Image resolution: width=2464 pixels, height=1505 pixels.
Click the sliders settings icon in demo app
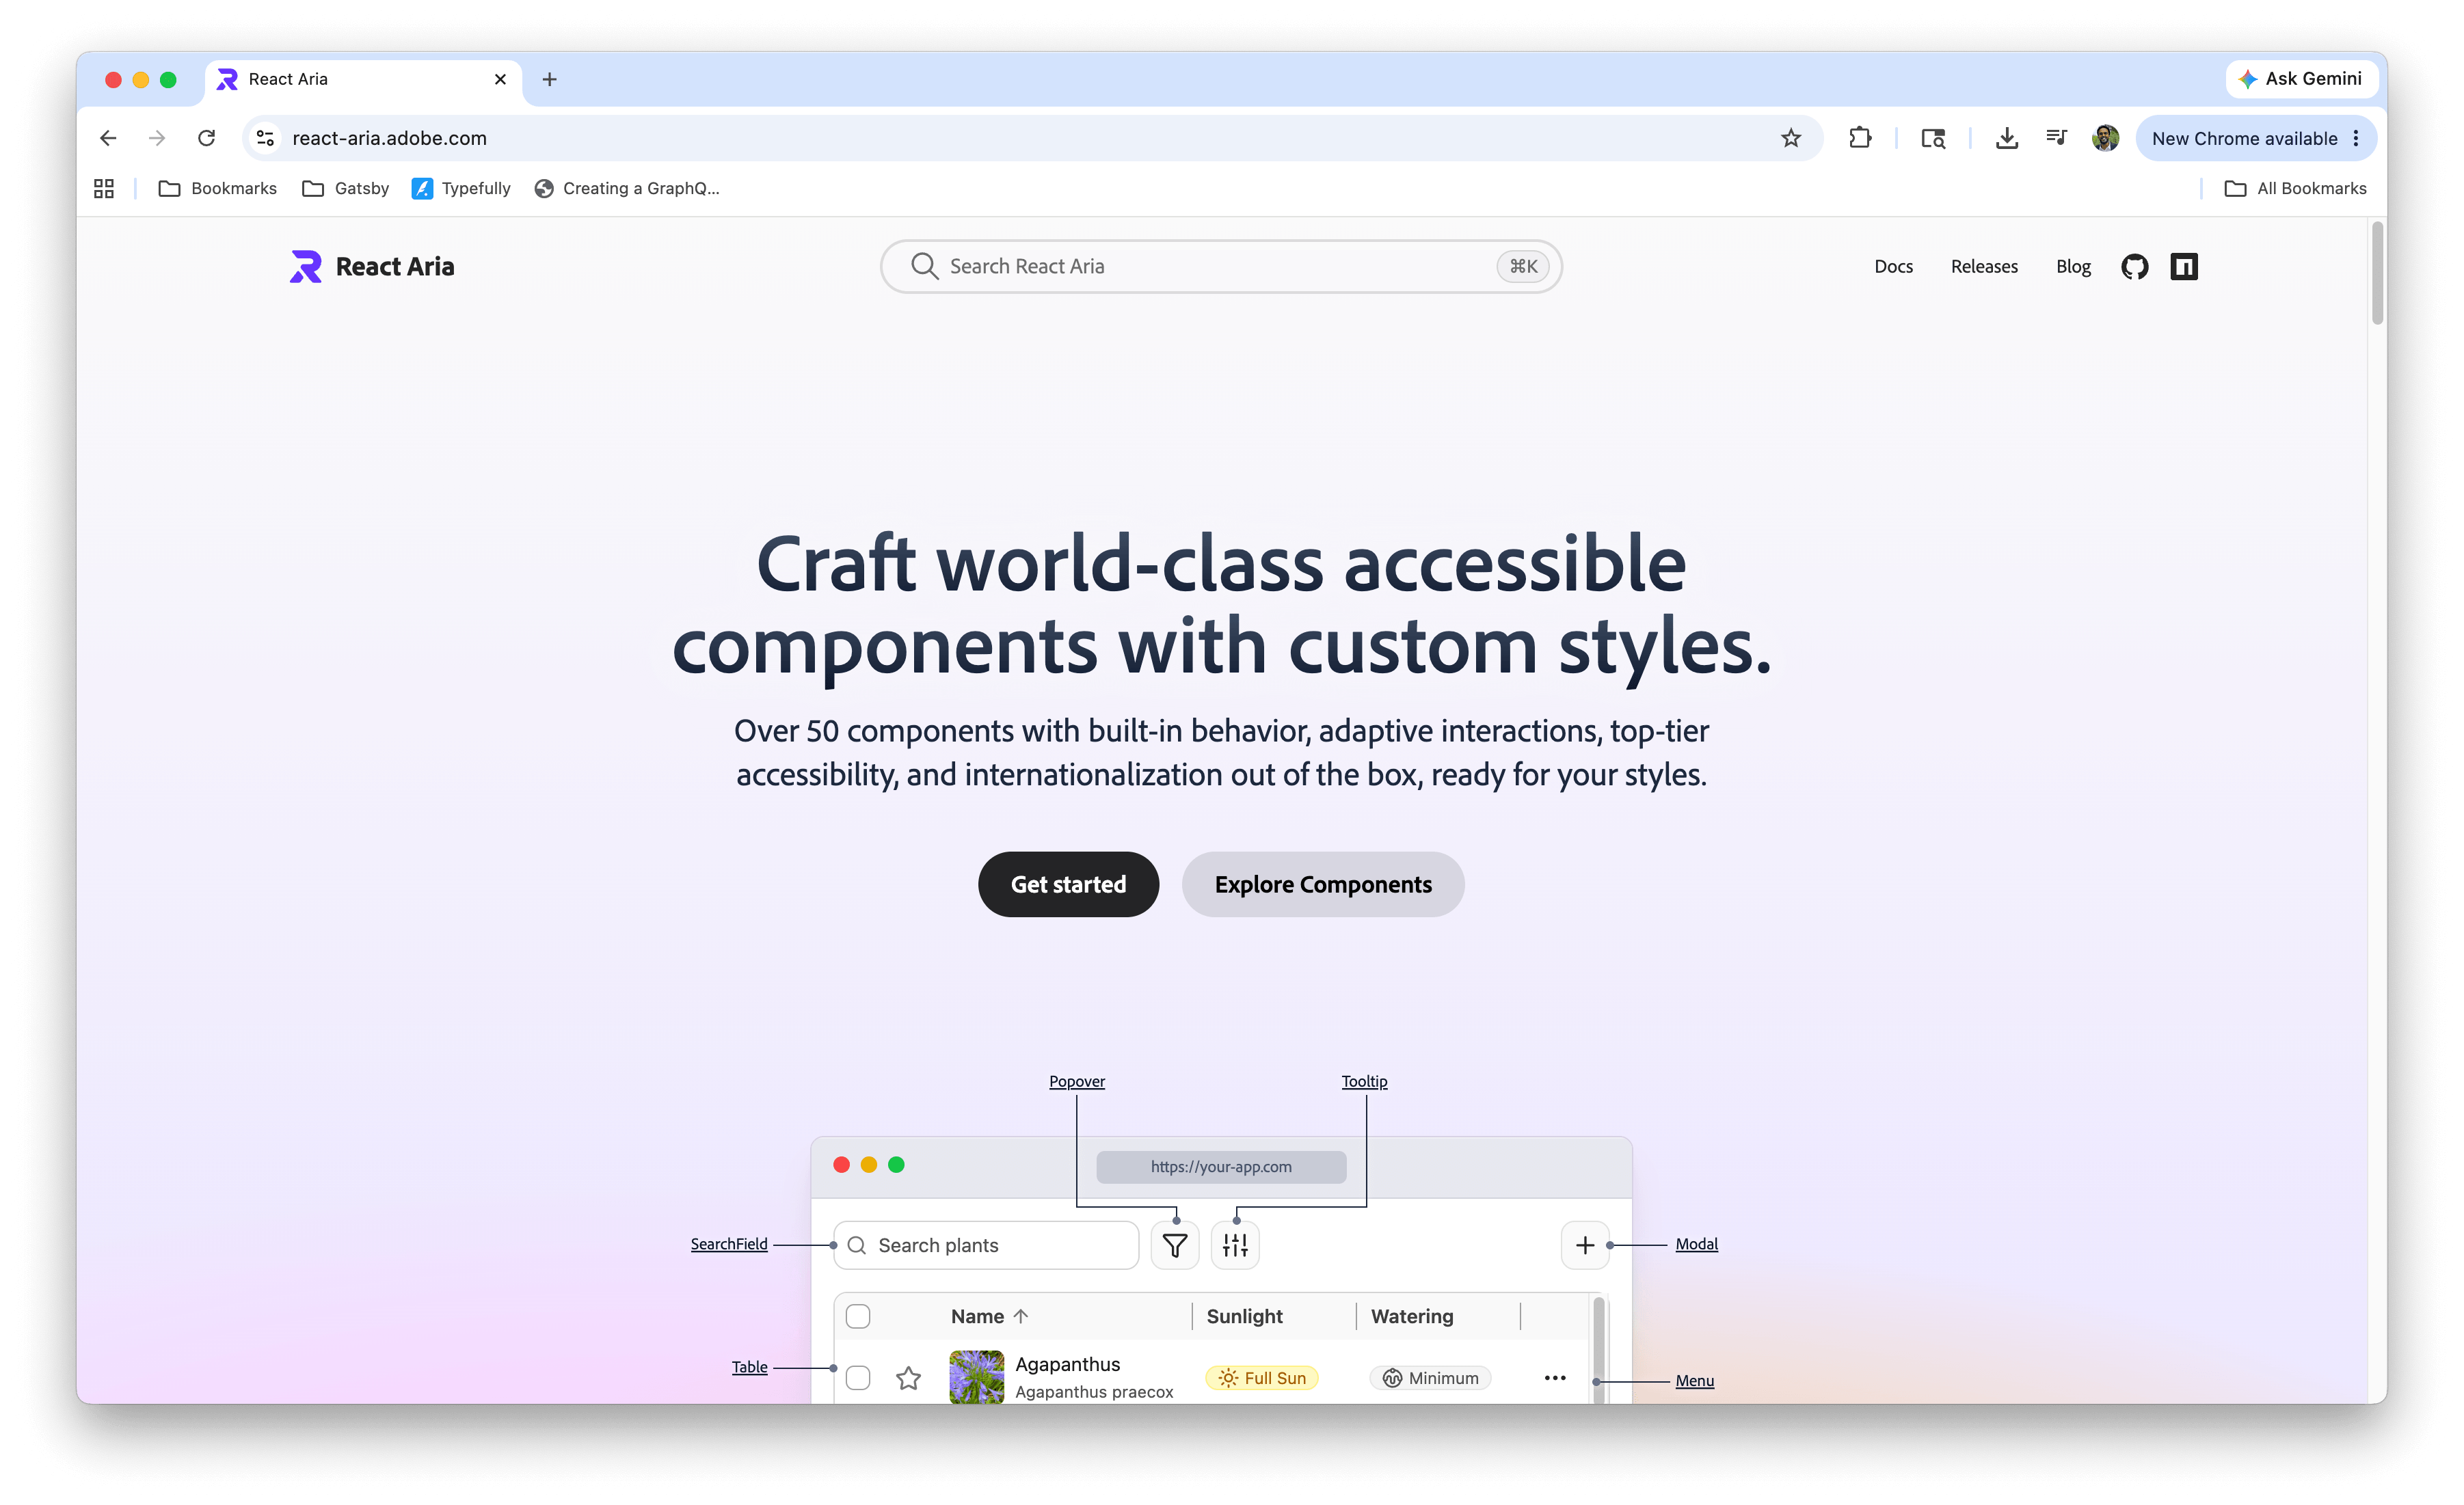tap(1235, 1245)
